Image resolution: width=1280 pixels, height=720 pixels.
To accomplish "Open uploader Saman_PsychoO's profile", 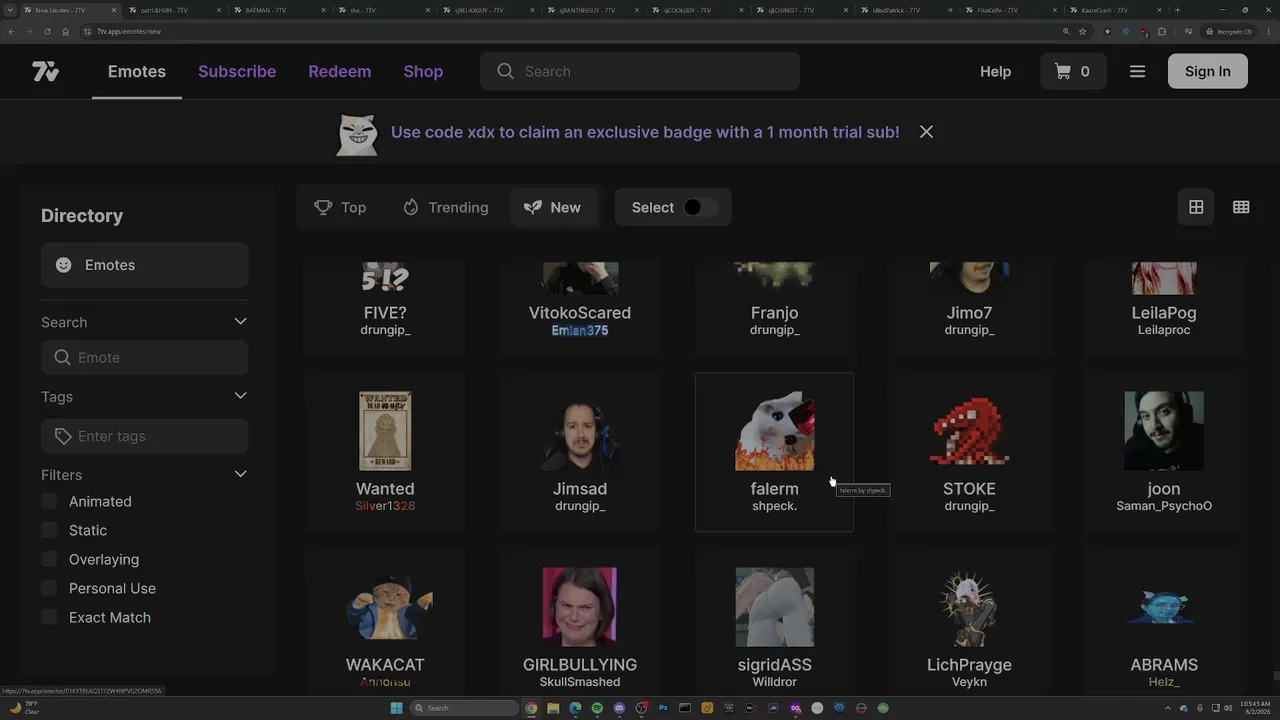I will click(x=1164, y=506).
